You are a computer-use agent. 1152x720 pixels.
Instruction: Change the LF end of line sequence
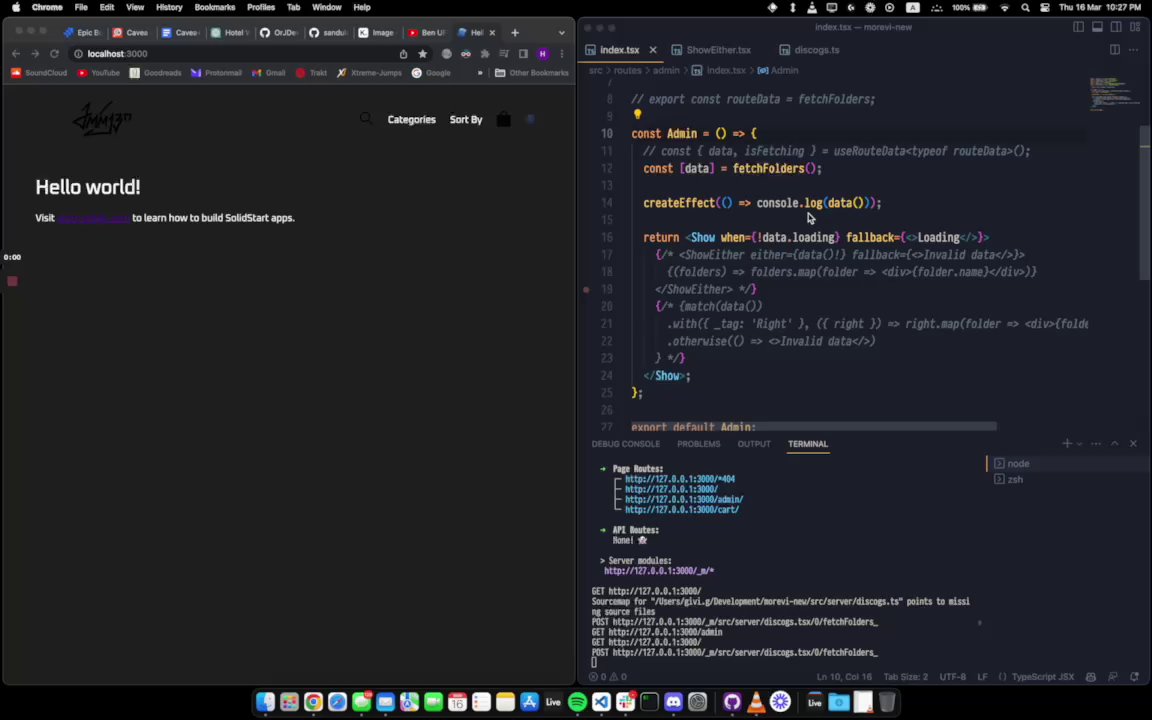(982, 677)
